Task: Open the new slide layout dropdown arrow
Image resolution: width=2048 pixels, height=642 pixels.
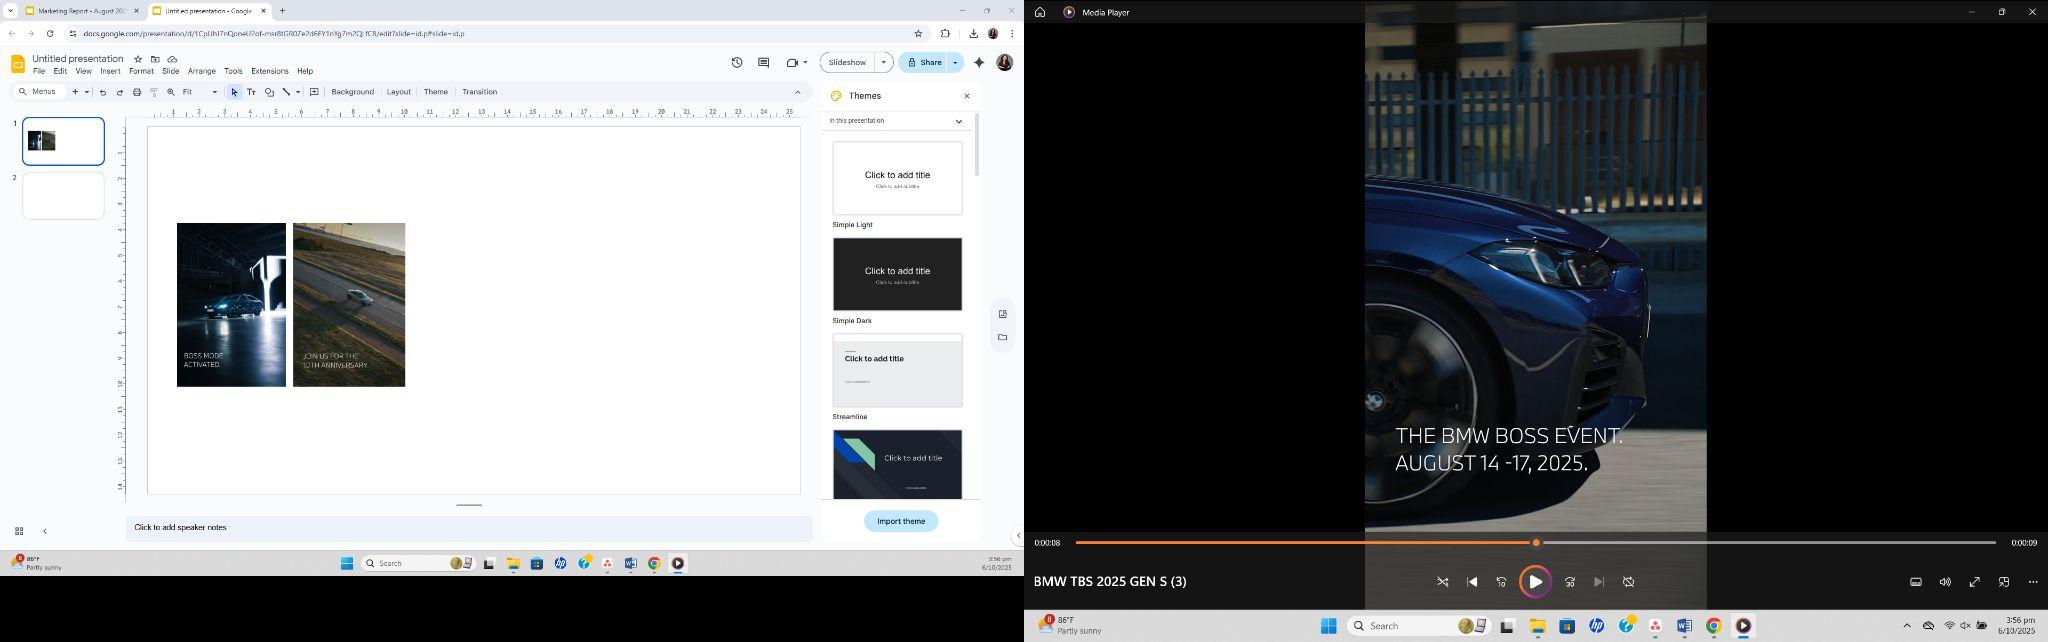Action: pyautogui.click(x=87, y=92)
